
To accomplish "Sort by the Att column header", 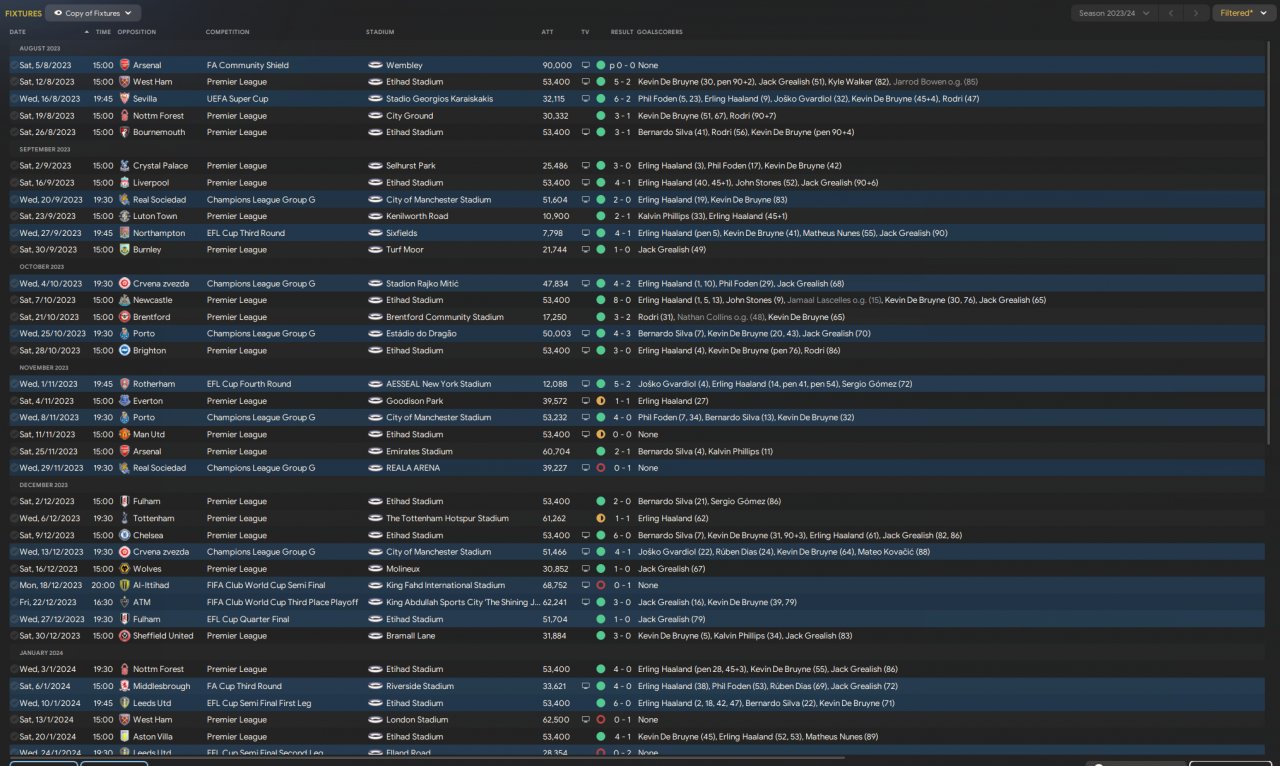I will point(547,32).
